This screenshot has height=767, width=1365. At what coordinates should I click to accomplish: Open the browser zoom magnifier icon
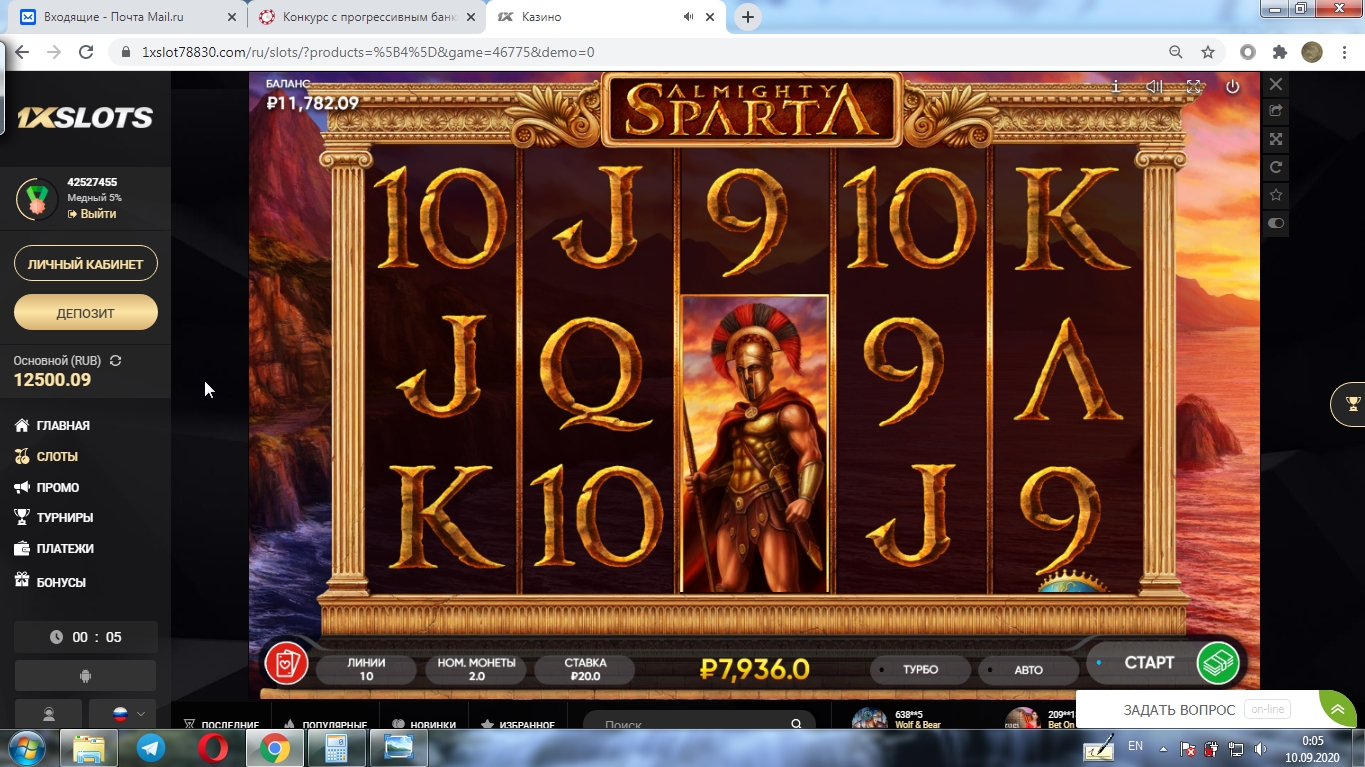coord(1176,52)
